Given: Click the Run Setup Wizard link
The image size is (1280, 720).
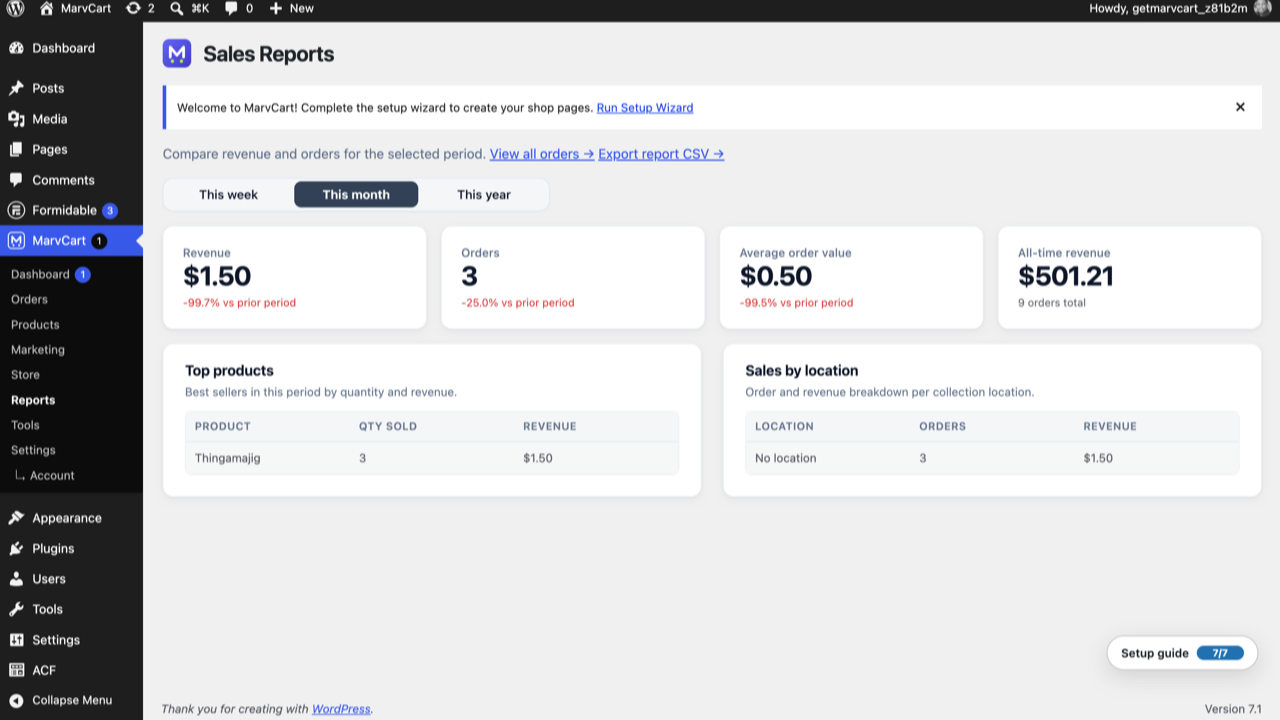Looking at the screenshot, I should pos(645,108).
